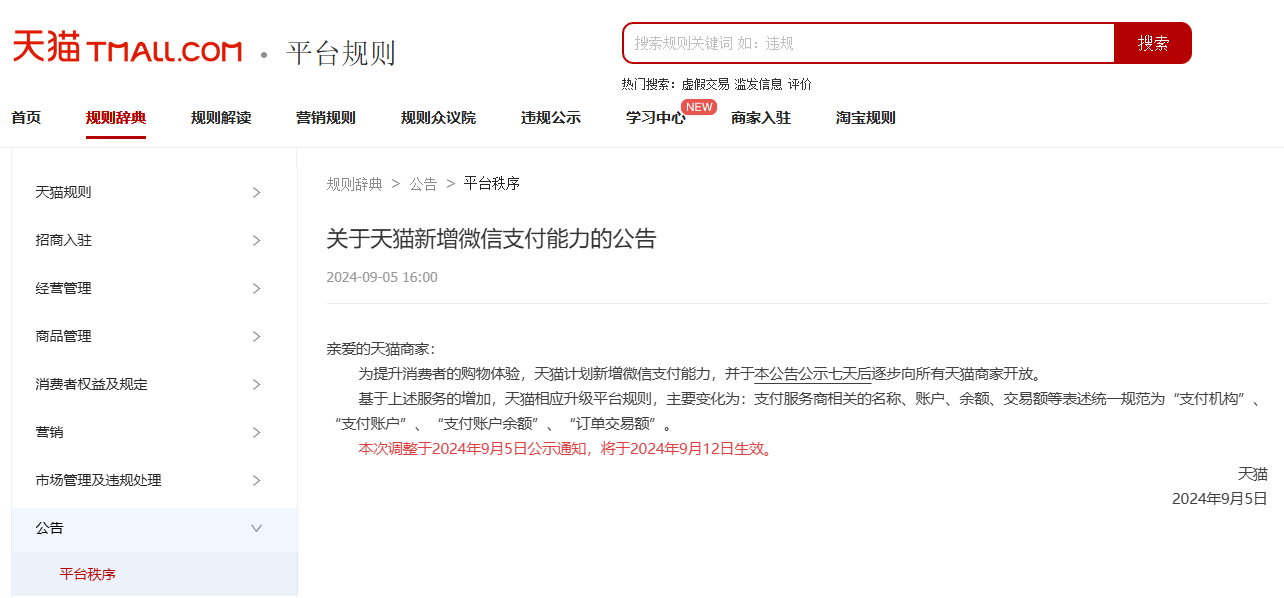The width and height of the screenshot is (1284, 598).
Task: Click 公告 in the breadcrumb
Action: (x=423, y=184)
